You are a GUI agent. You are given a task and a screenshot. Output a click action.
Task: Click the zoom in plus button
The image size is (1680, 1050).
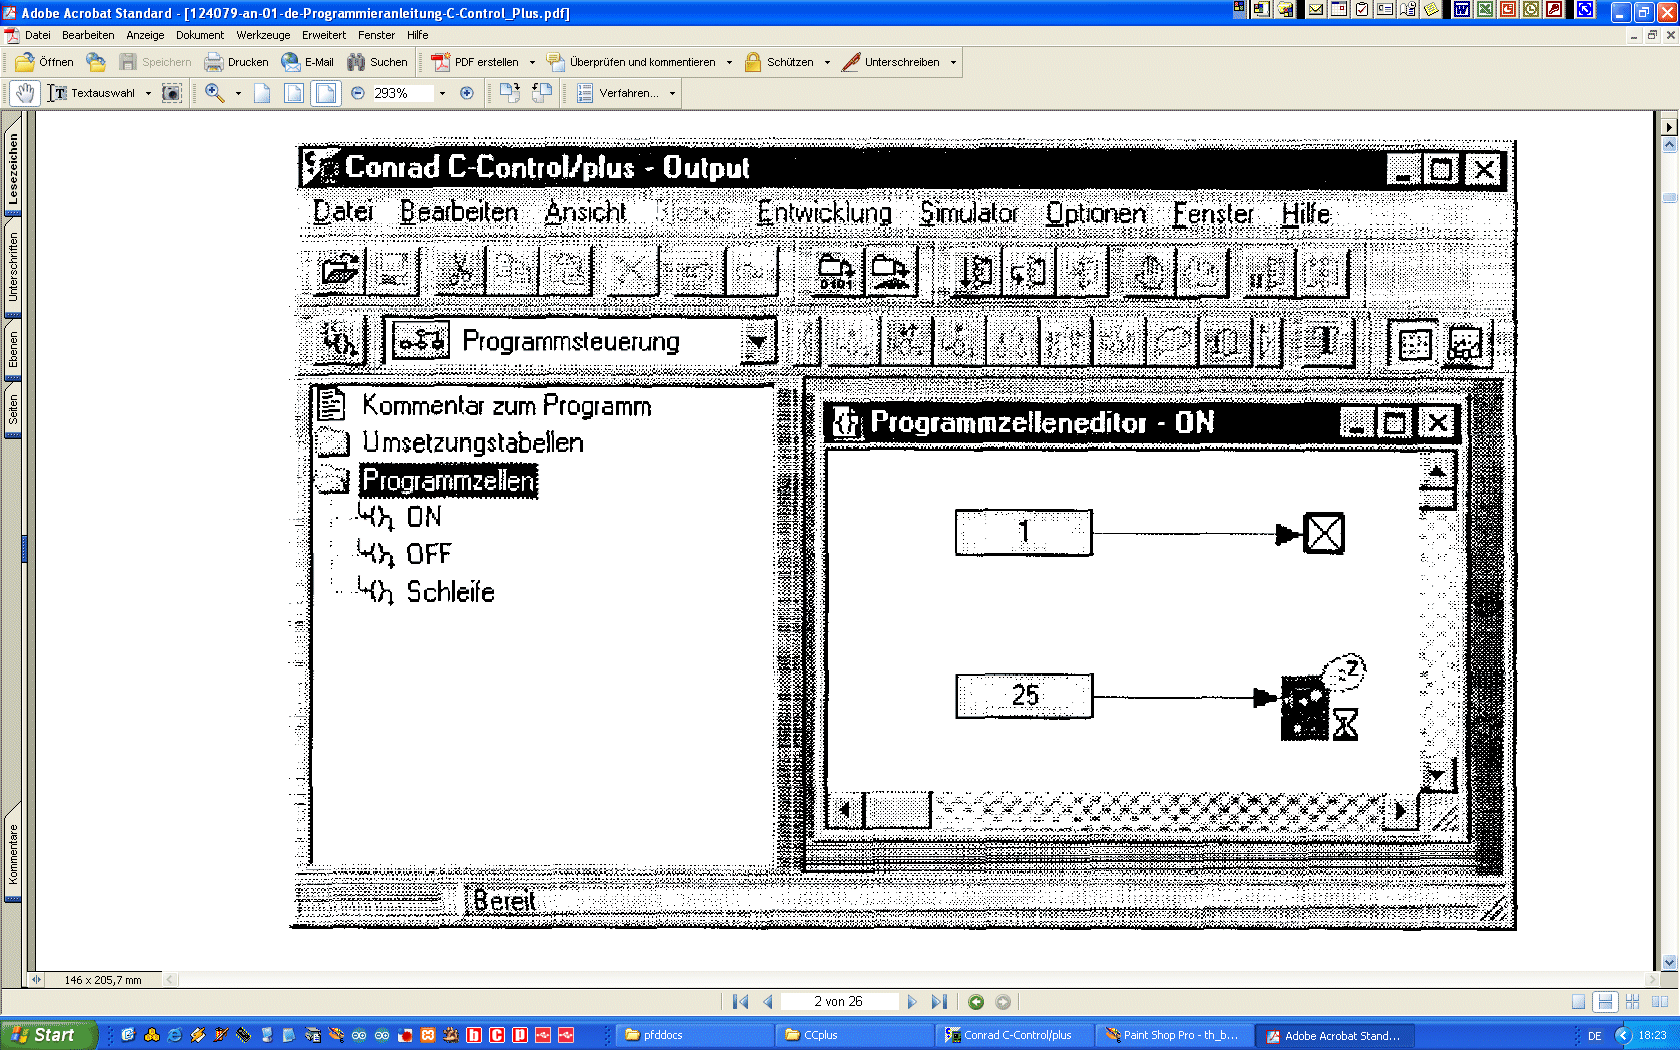click(466, 93)
